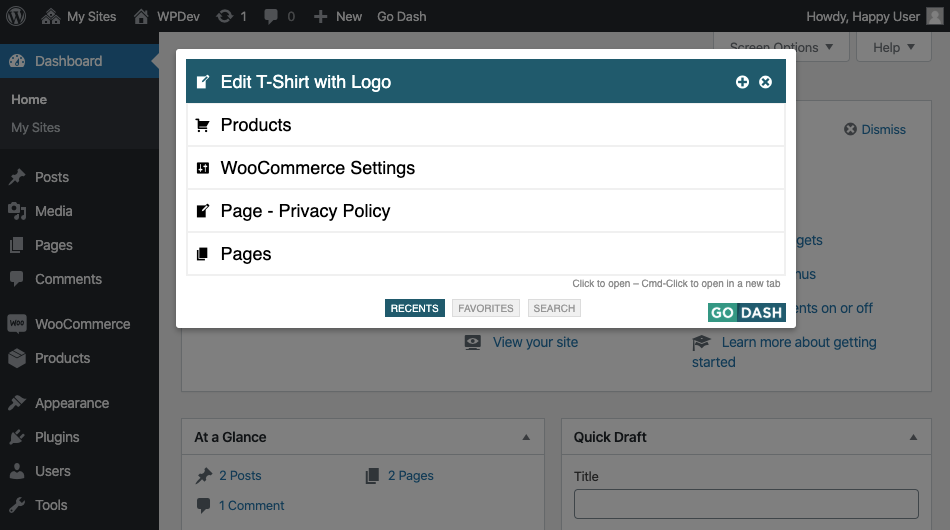Select Dashboard in the sidebar
Screen dimensions: 950x530
point(79,61)
